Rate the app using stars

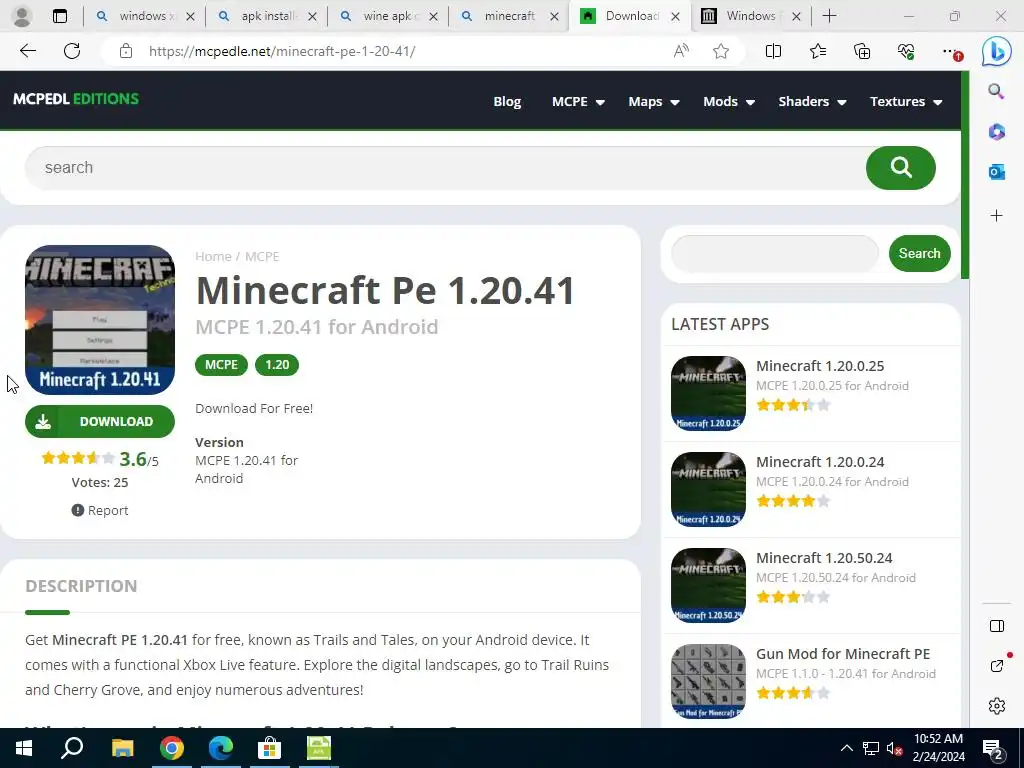point(77,458)
